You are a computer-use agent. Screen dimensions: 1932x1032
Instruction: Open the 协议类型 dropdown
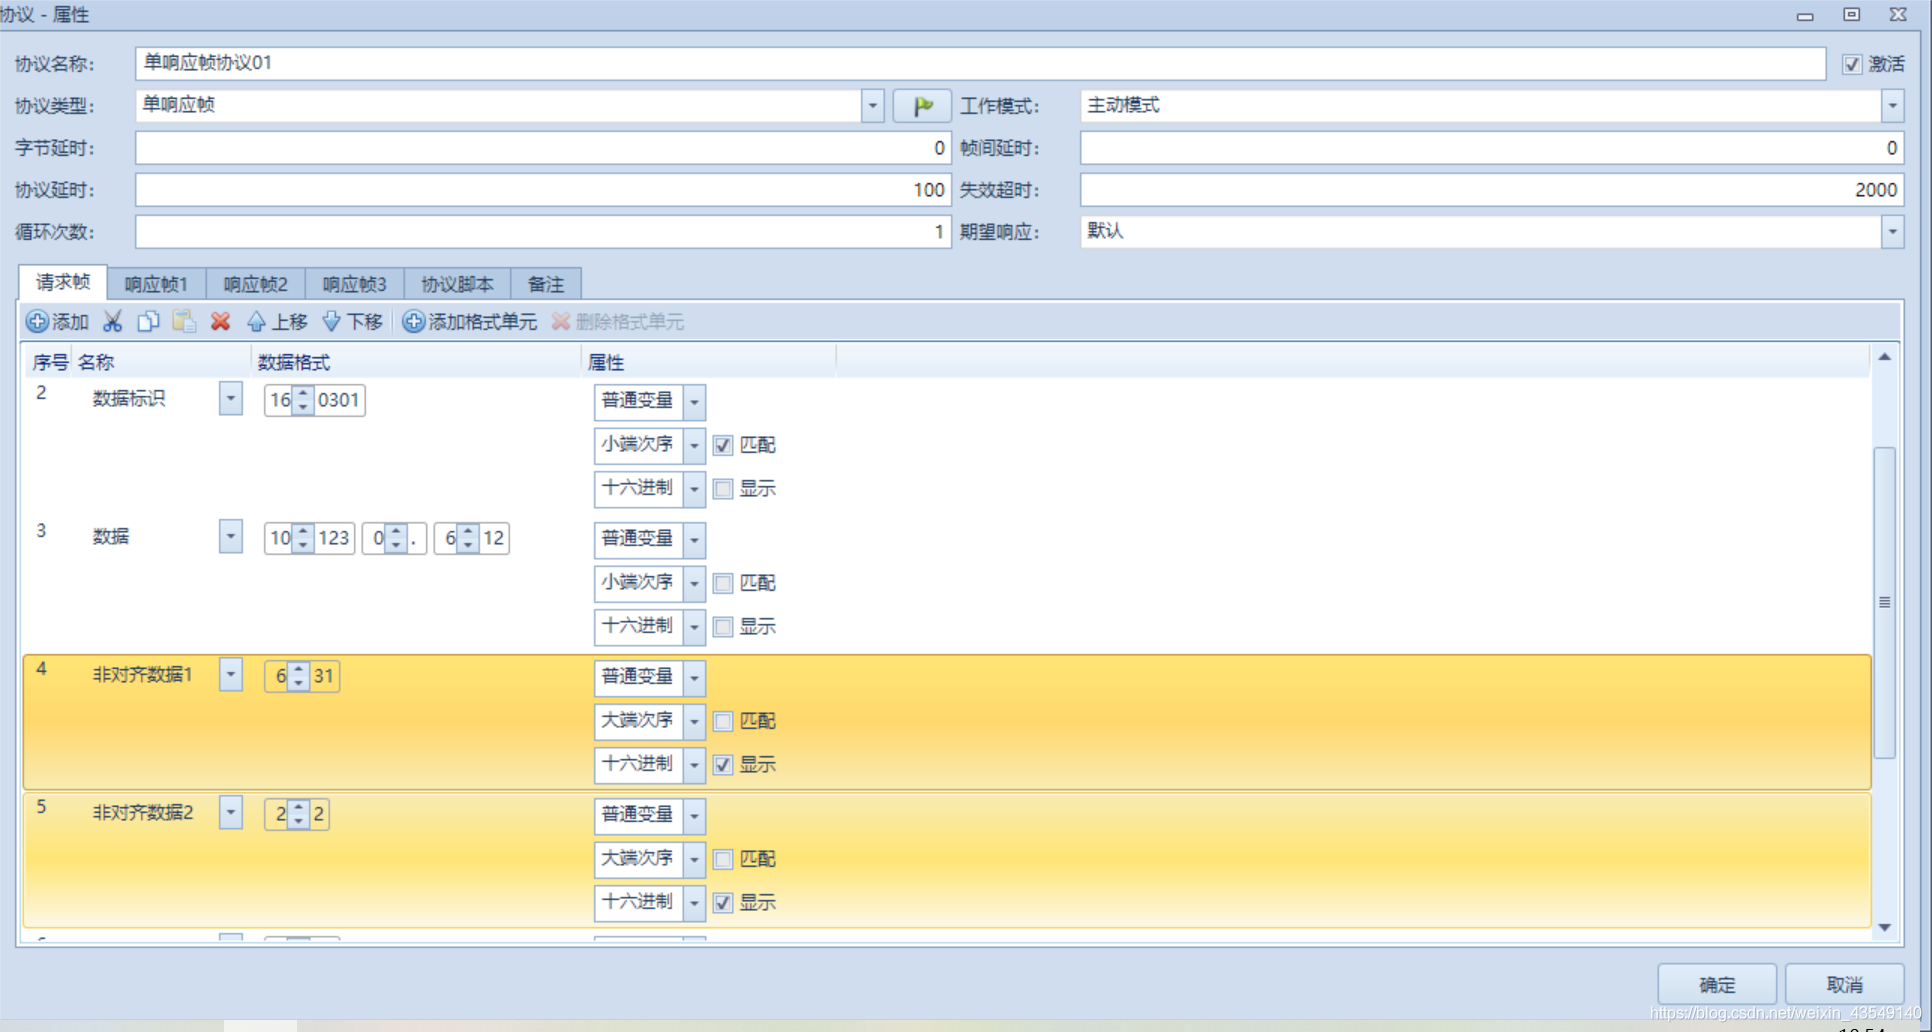(872, 106)
